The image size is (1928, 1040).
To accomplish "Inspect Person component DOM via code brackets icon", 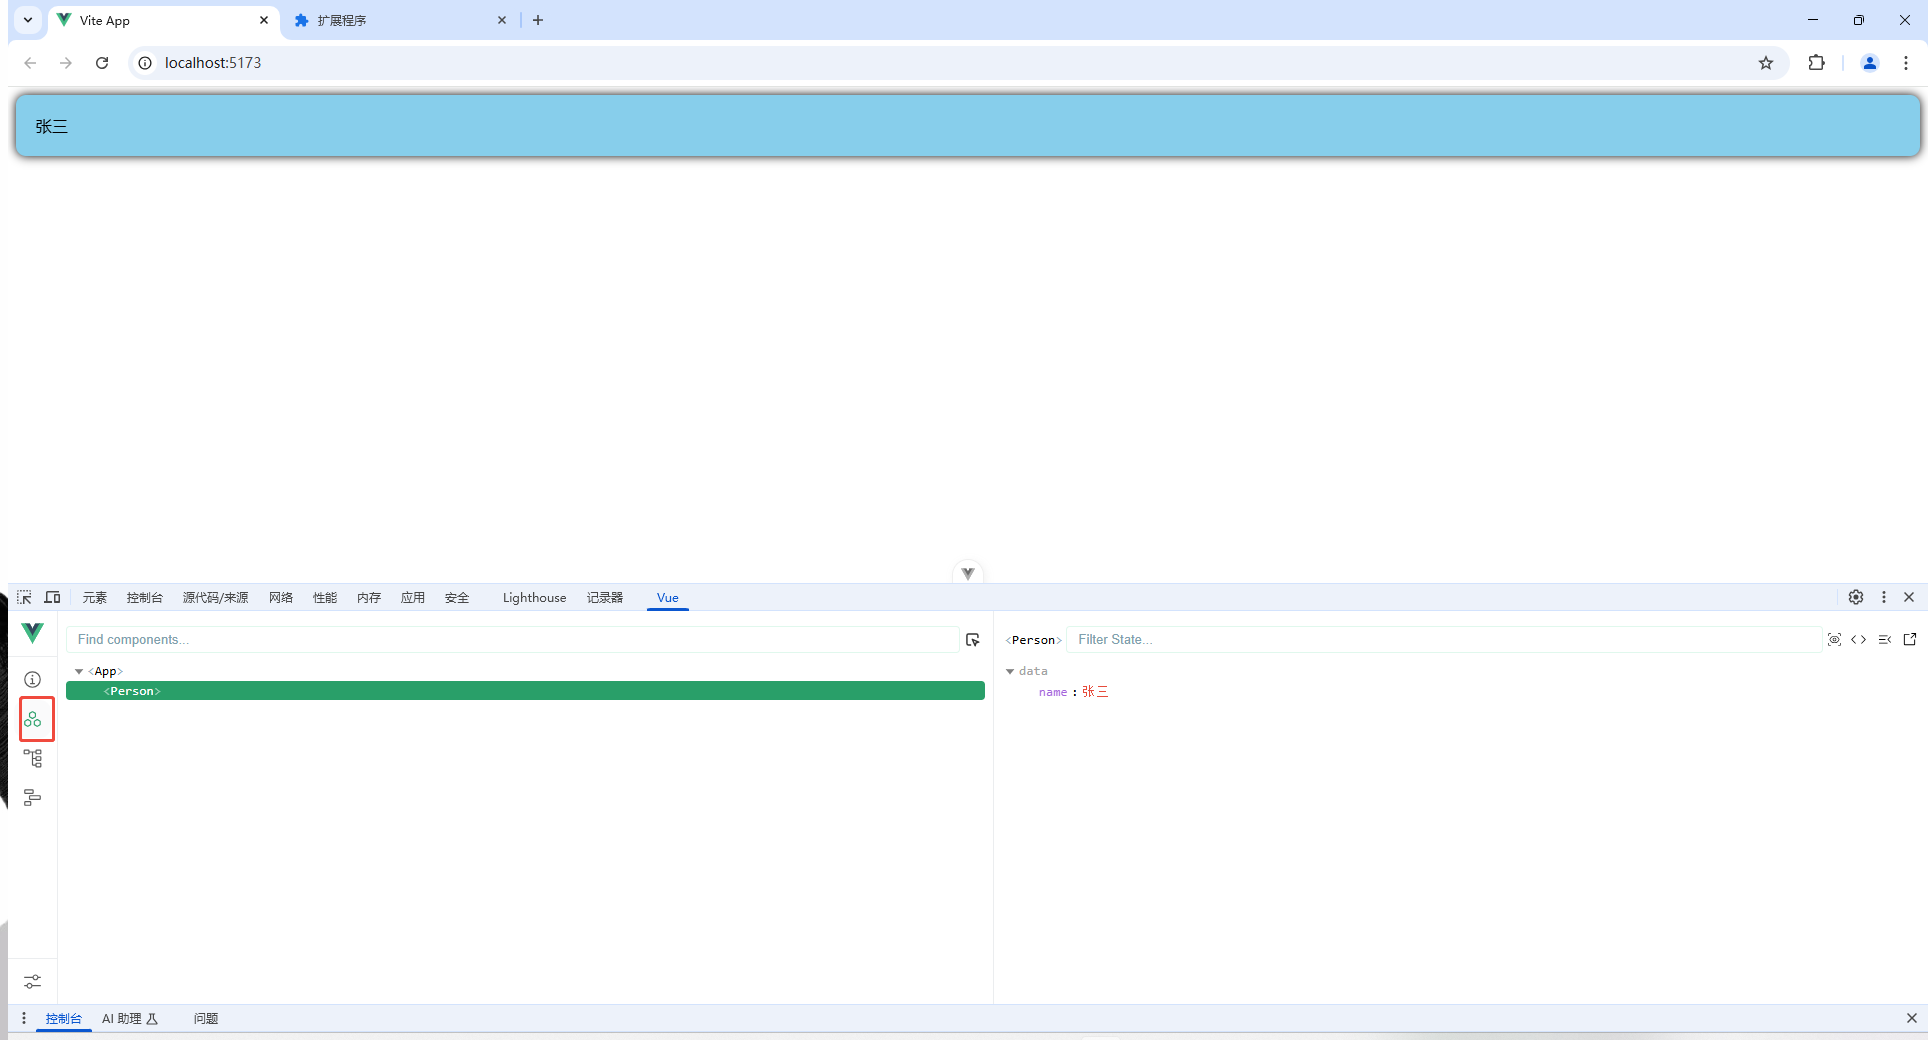I will (1860, 639).
